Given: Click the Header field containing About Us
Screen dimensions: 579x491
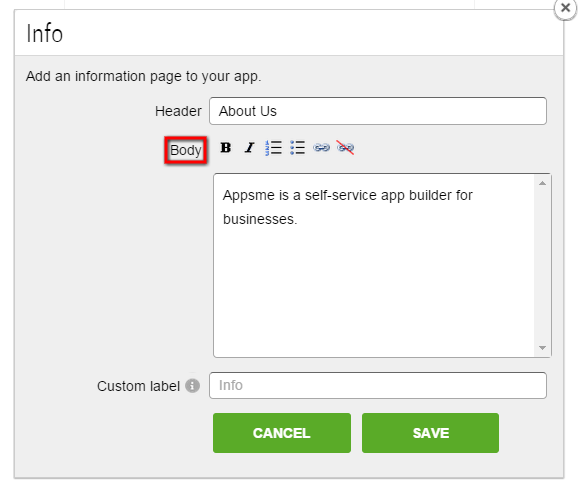Looking at the screenshot, I should (378, 111).
